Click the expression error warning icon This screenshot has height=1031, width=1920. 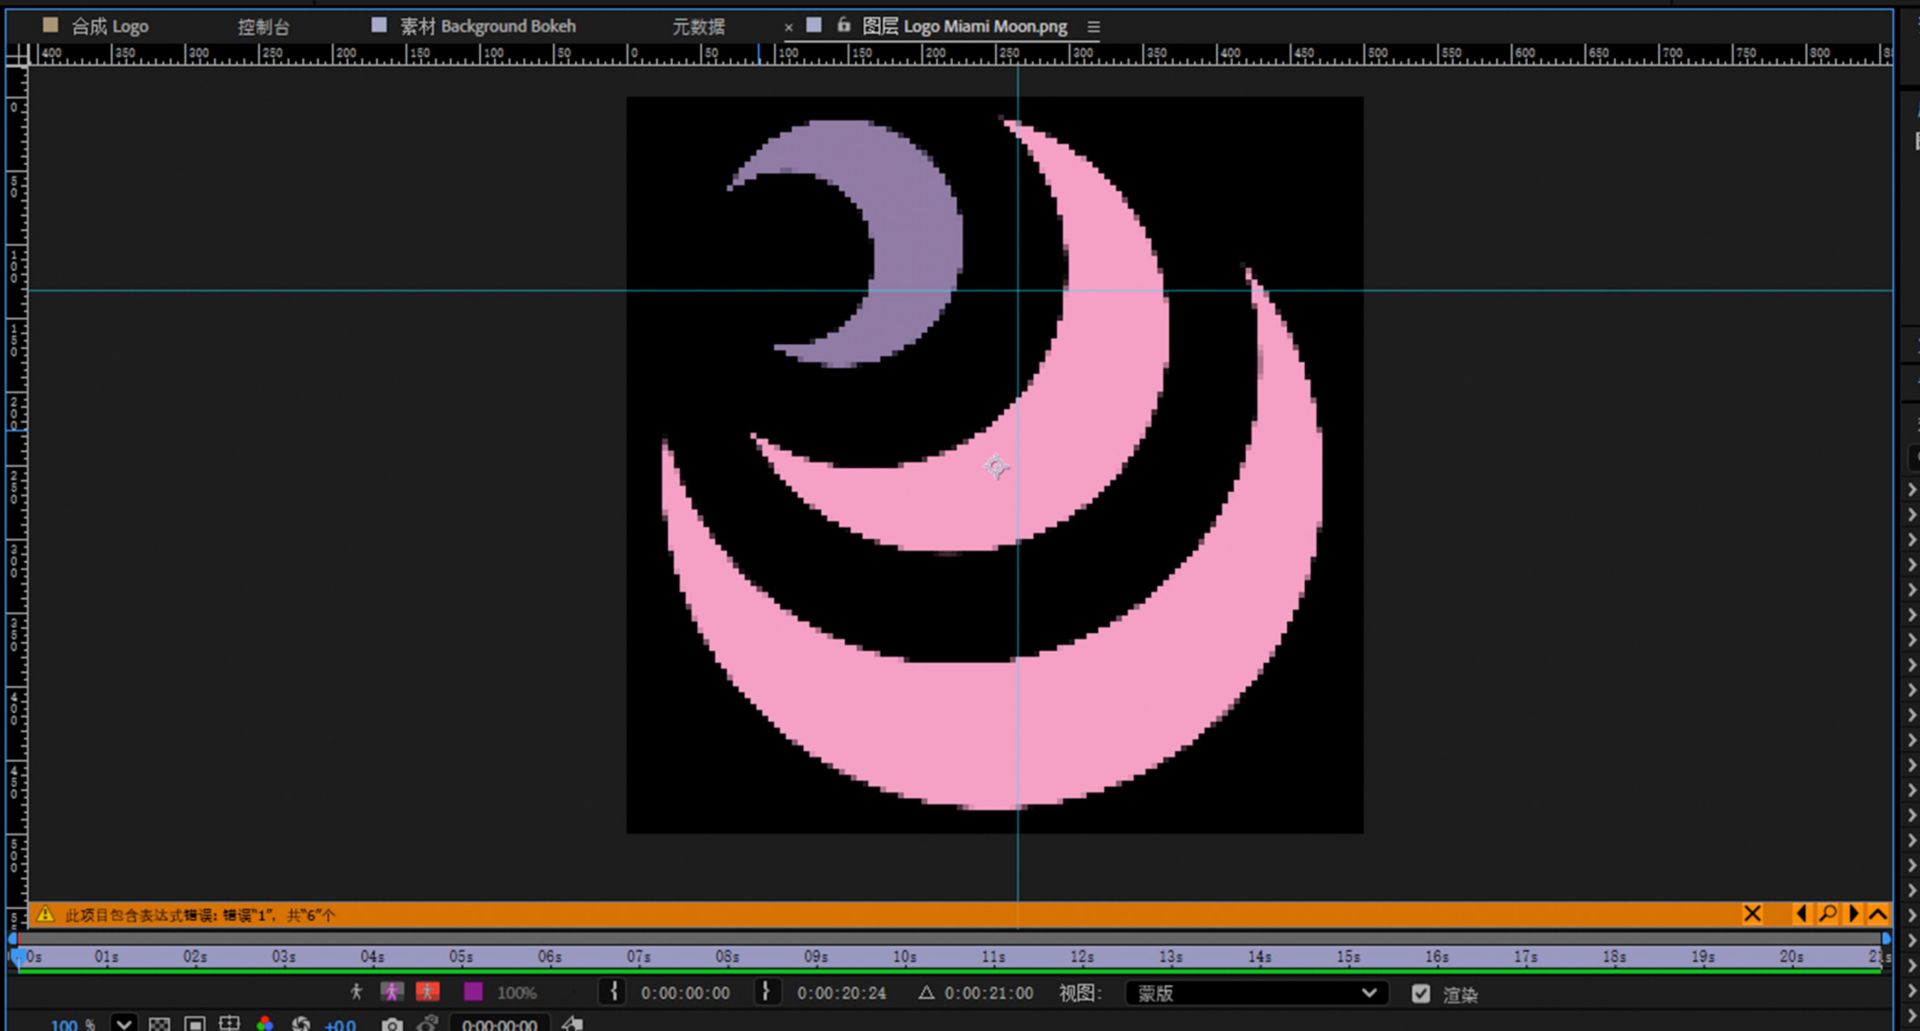click(x=45, y=914)
